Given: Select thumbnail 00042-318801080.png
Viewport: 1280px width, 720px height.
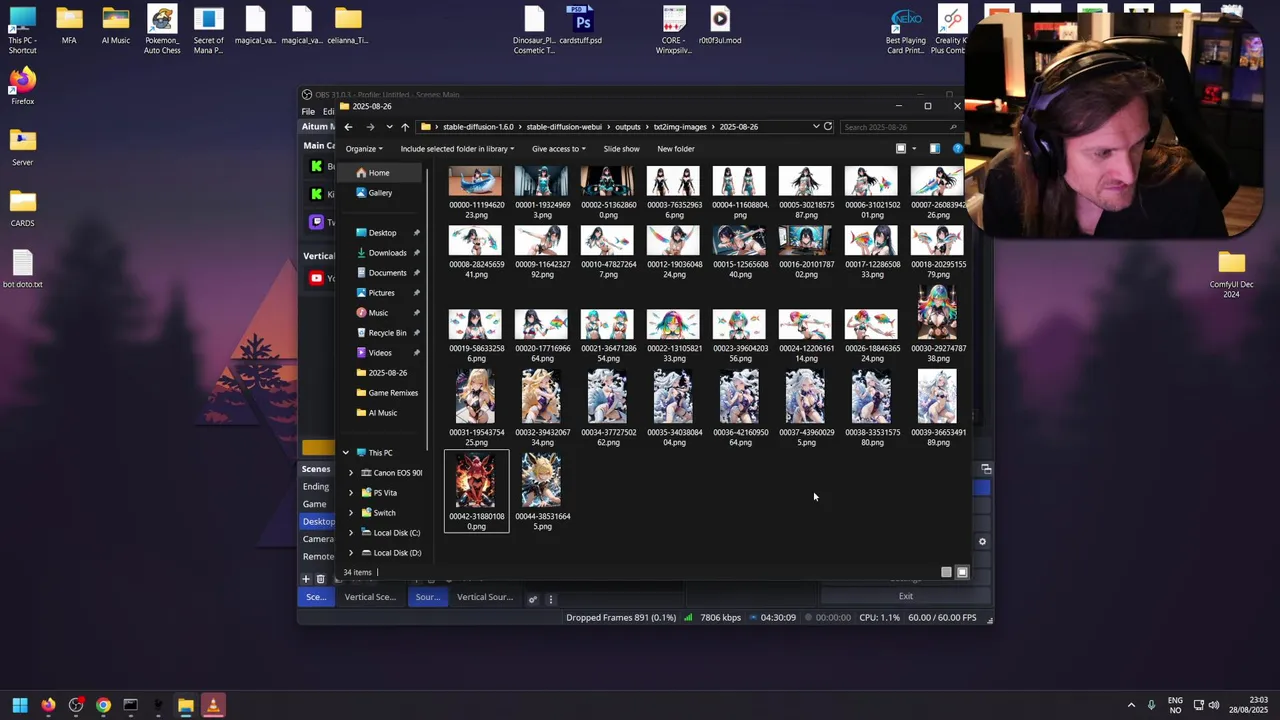Looking at the screenshot, I should [476, 491].
